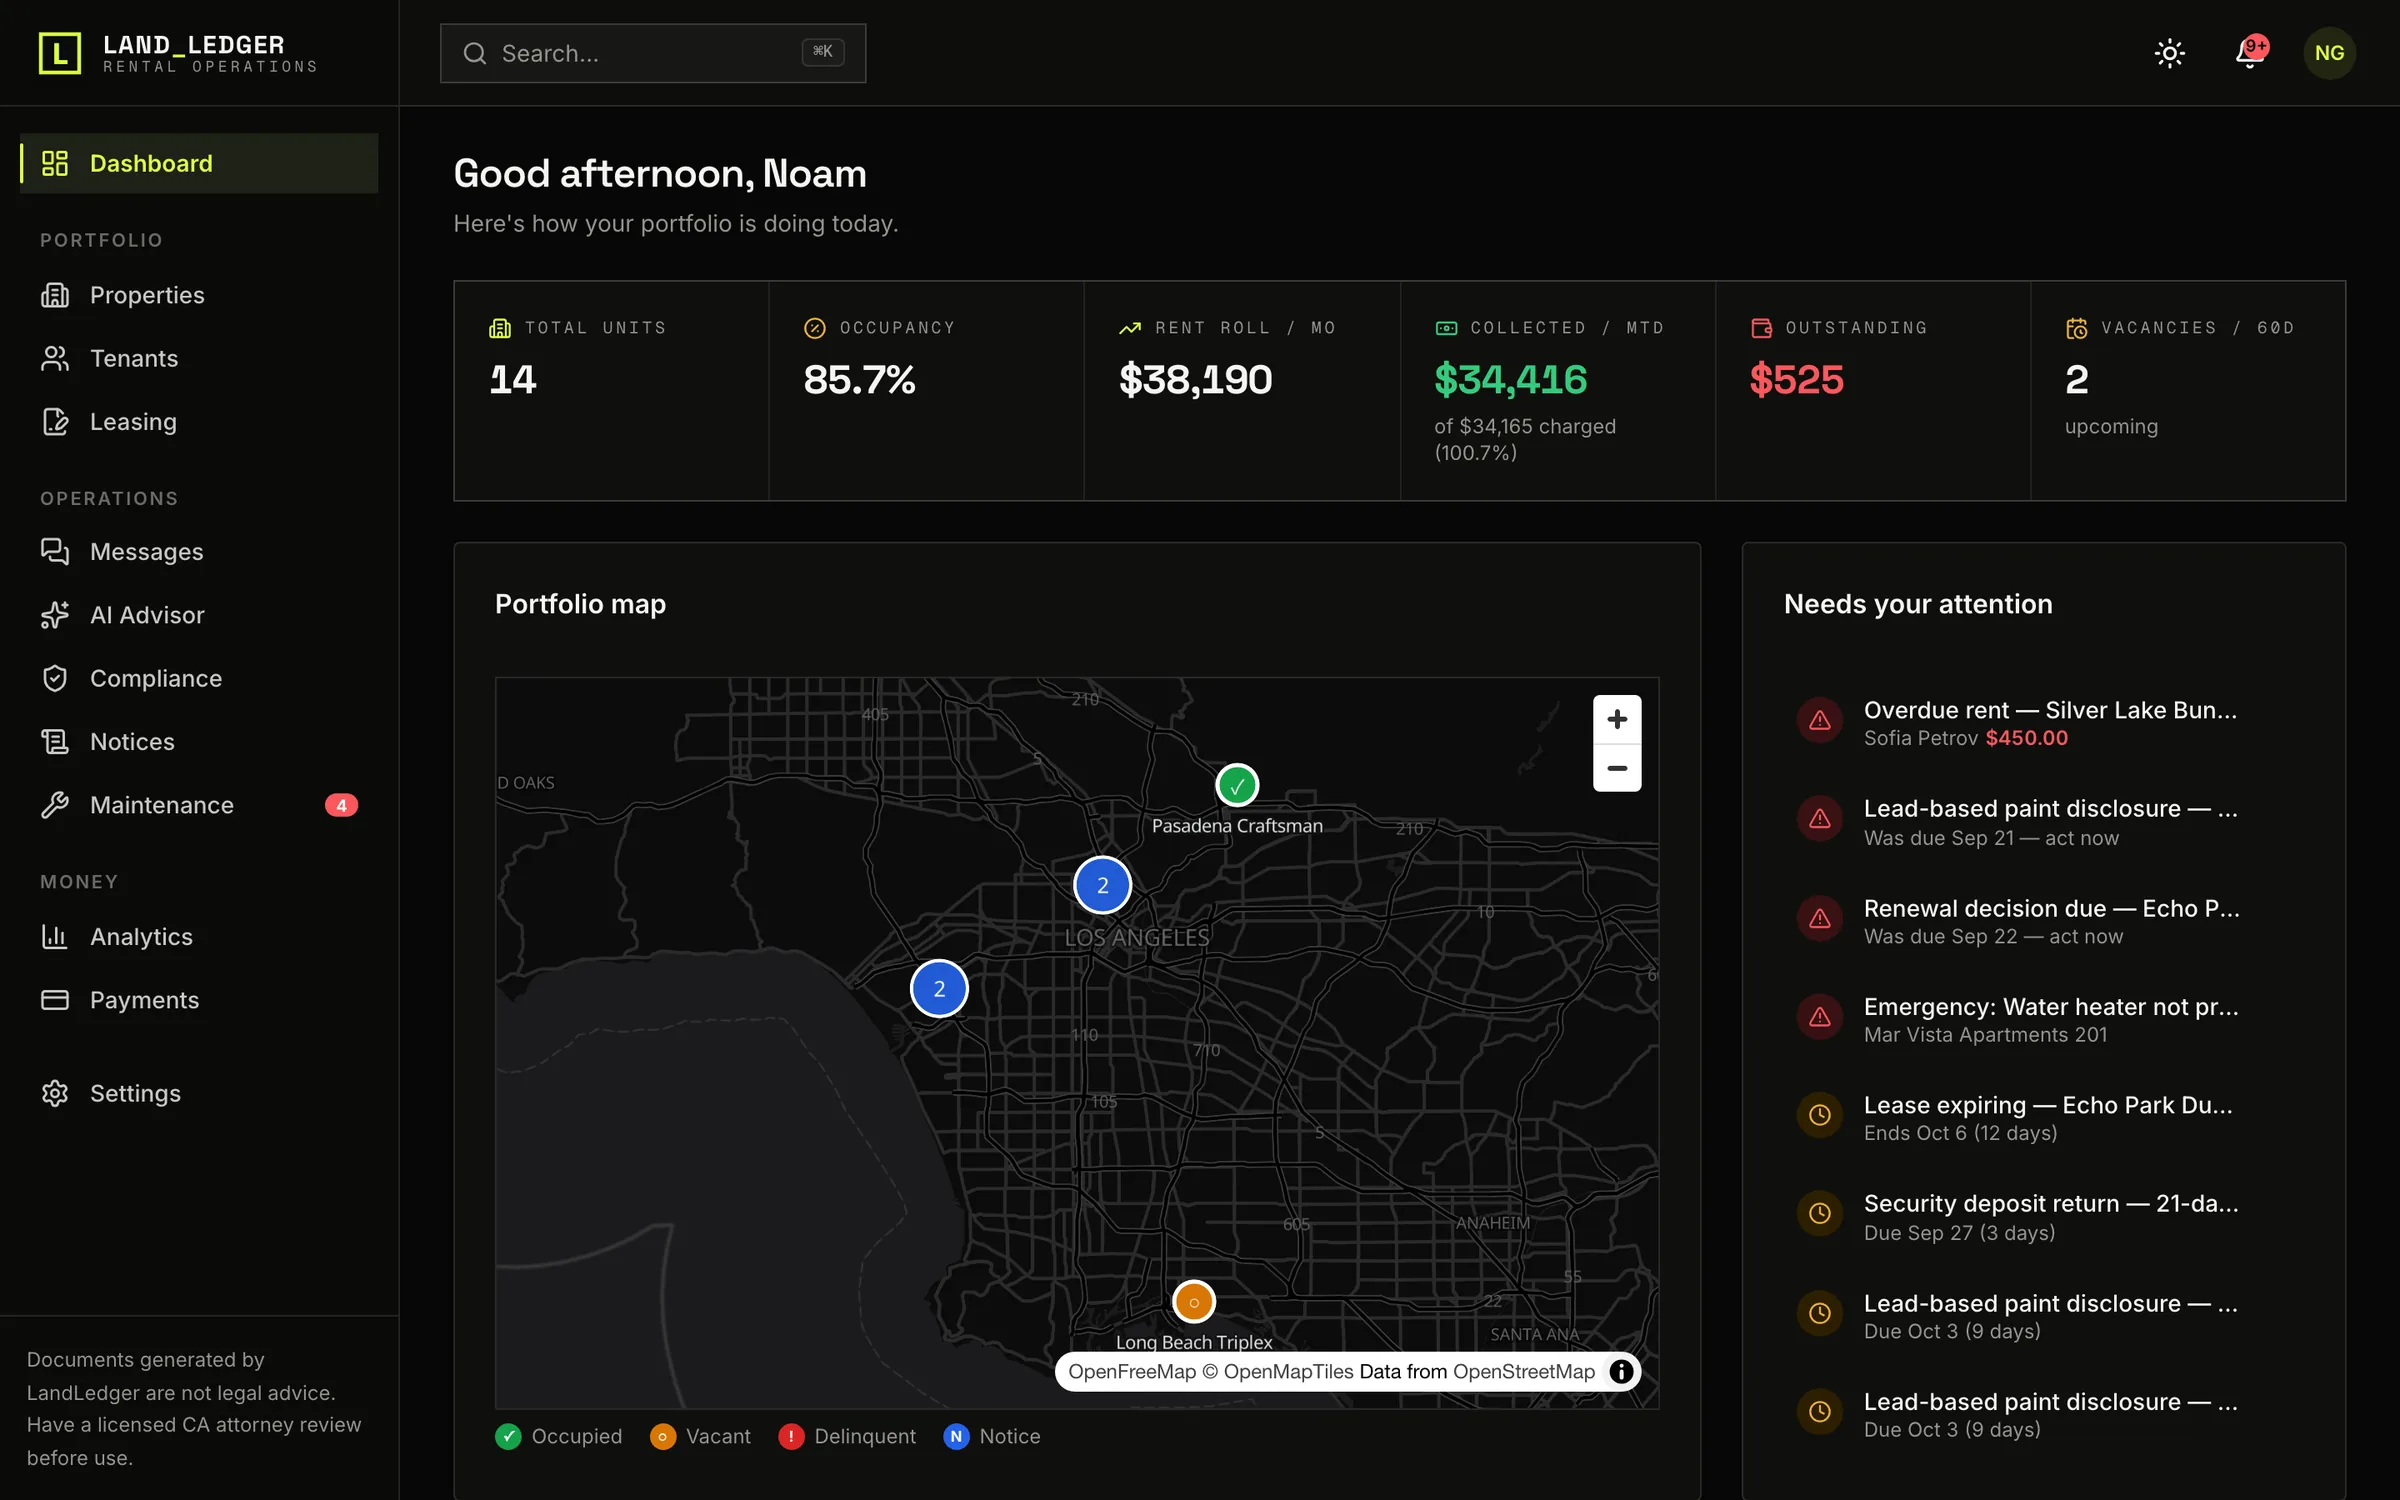This screenshot has width=2400, height=1500.
Task: Click the Analytics bar chart icon
Action: tap(55, 936)
